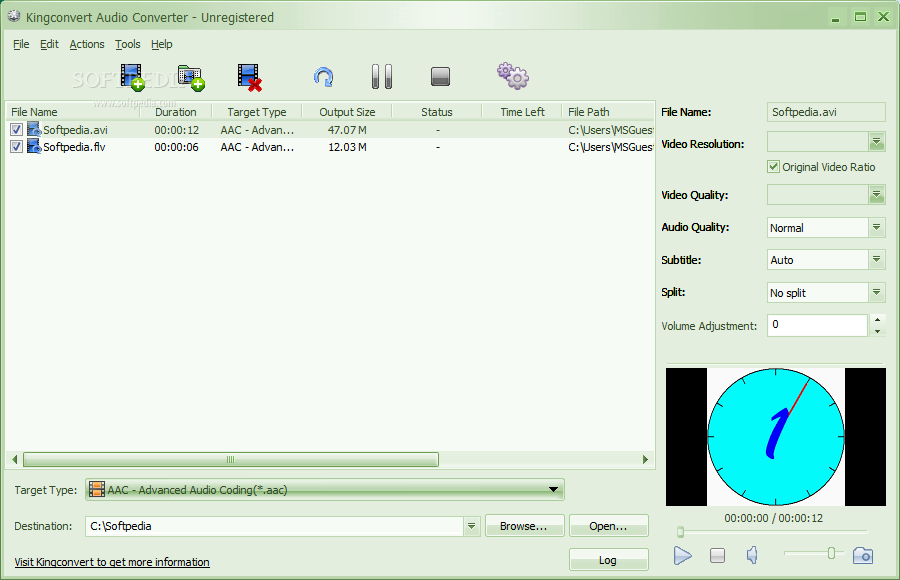The height and width of the screenshot is (580, 900).
Task: Select the 12.03 M output size cell
Action: pos(347,147)
